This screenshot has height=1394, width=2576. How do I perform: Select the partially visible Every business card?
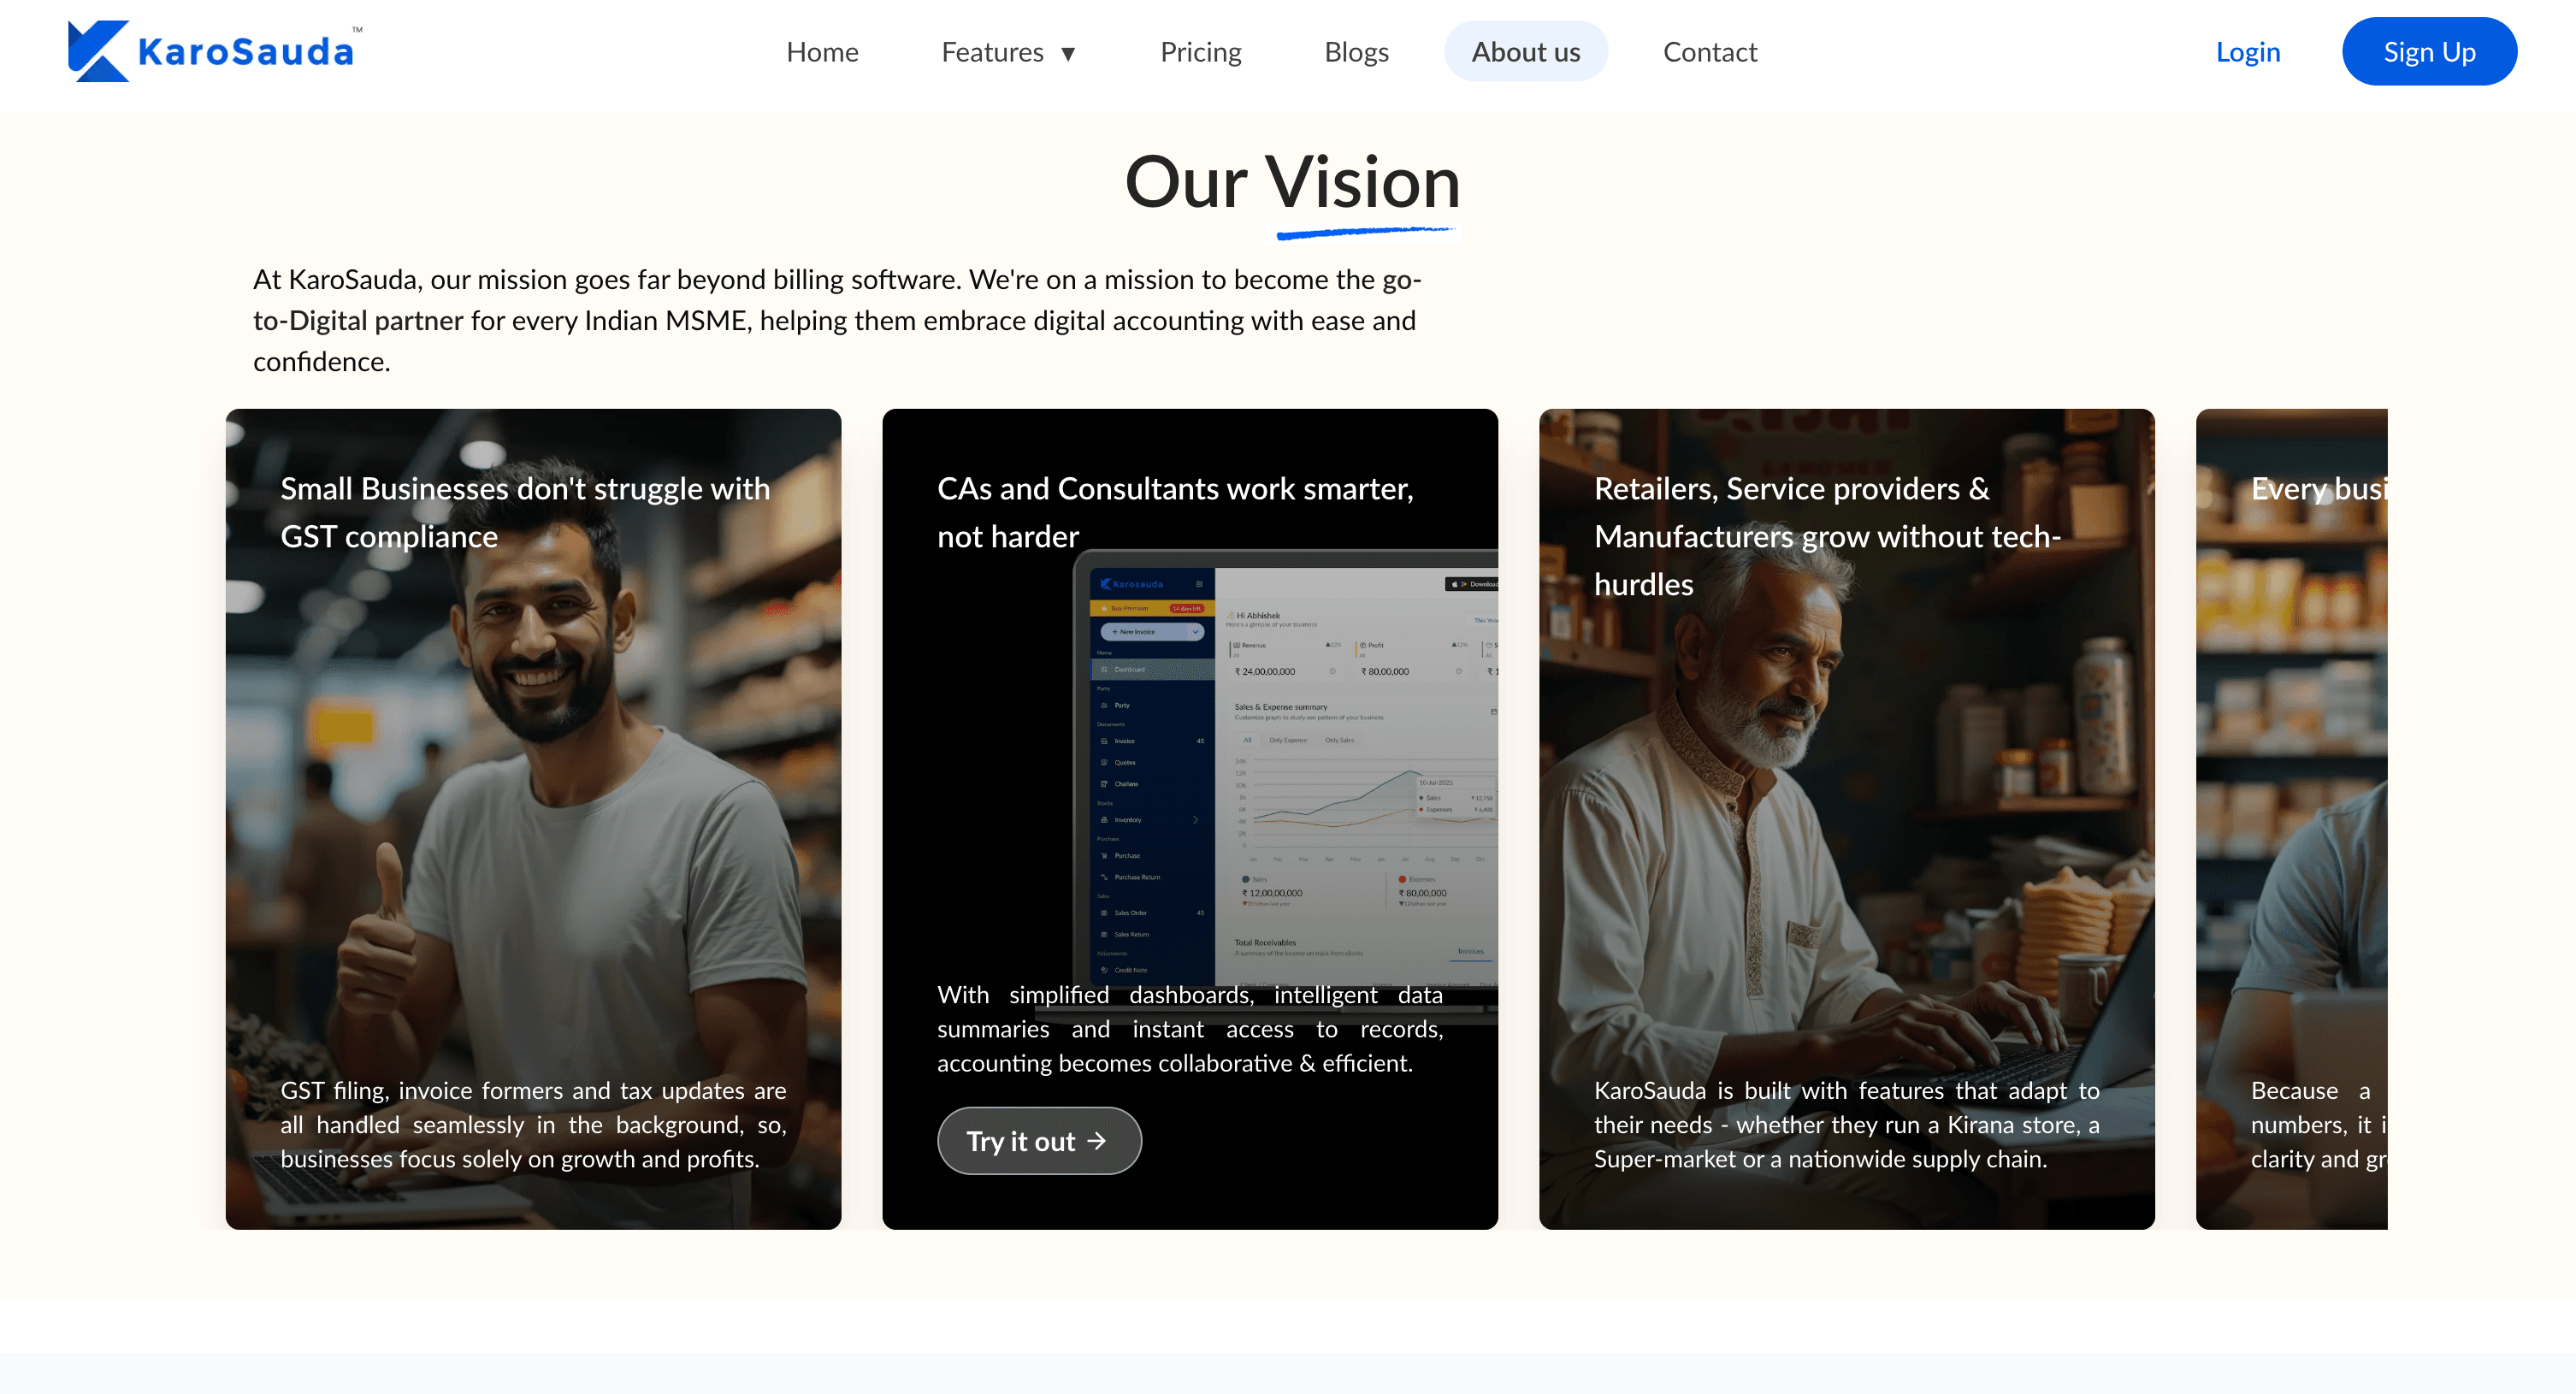point(2291,819)
